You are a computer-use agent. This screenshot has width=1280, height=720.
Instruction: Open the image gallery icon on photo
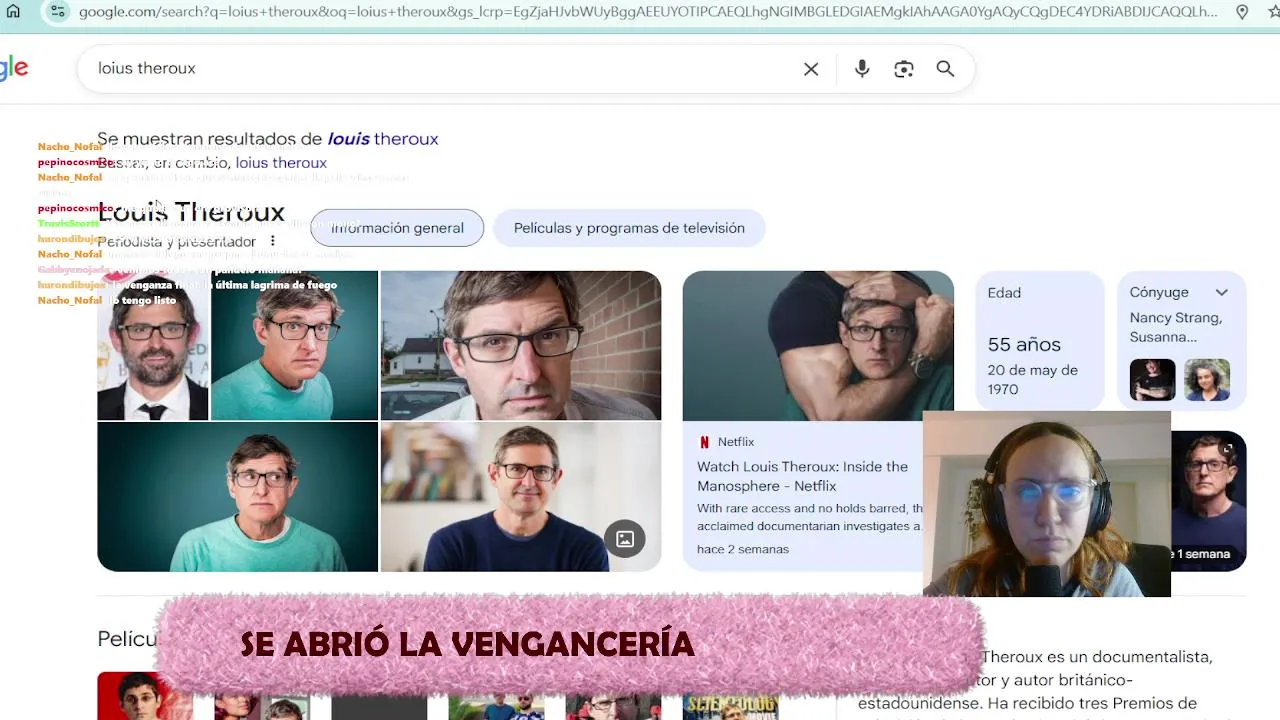(625, 539)
